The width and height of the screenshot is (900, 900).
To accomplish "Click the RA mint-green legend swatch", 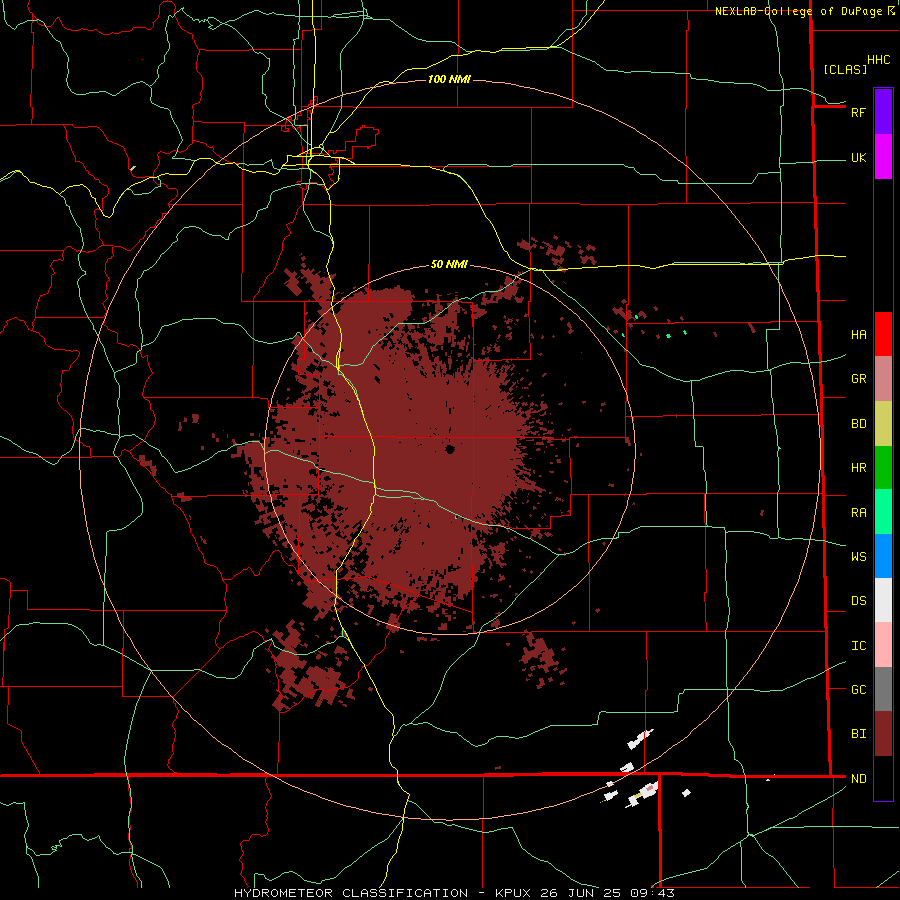I will click(x=883, y=512).
